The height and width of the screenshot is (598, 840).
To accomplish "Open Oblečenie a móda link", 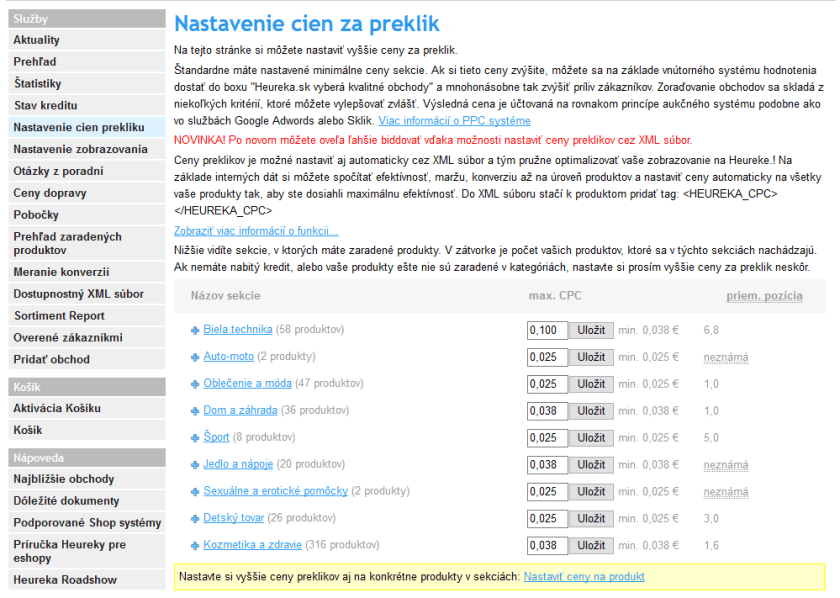I will pyautogui.click(x=247, y=383).
